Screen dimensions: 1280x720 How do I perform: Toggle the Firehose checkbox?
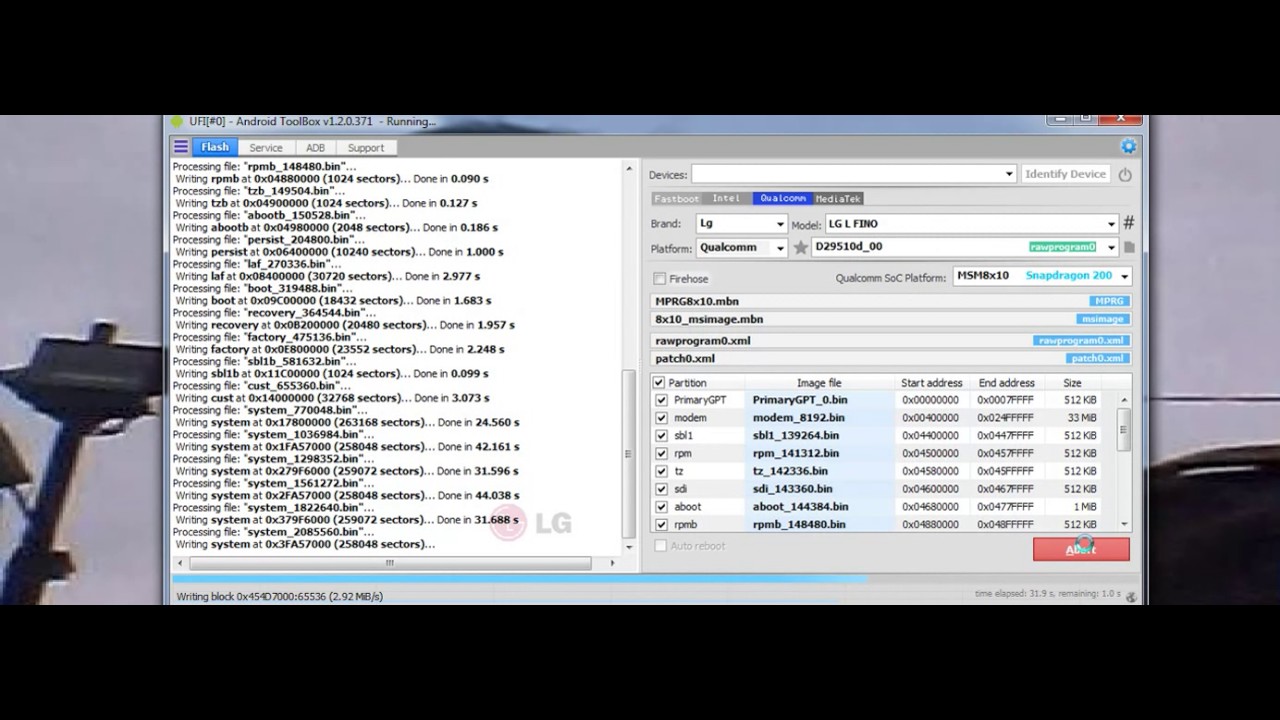(659, 279)
